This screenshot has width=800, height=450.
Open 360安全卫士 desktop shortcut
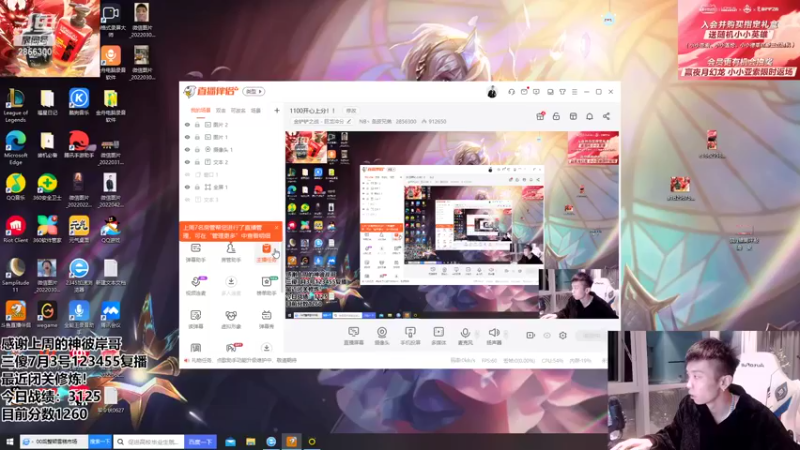point(47,187)
